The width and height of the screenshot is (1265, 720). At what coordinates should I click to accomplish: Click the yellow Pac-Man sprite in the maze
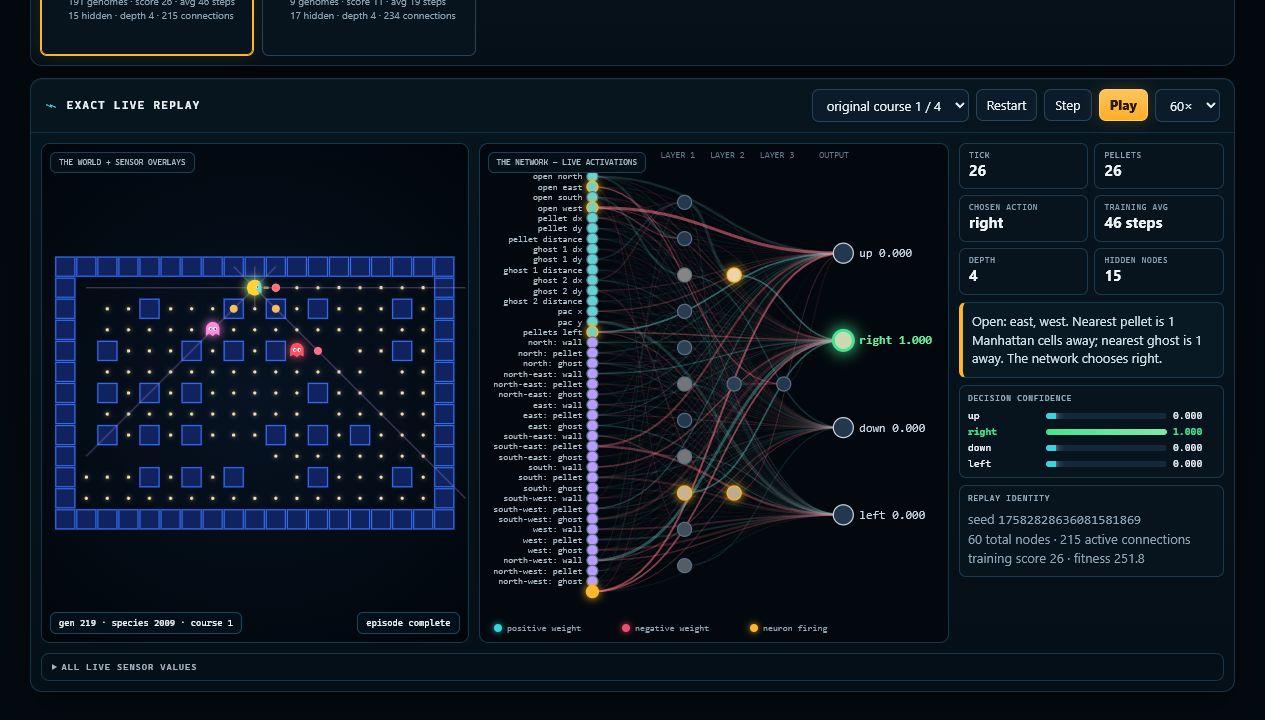pyautogui.click(x=255, y=288)
